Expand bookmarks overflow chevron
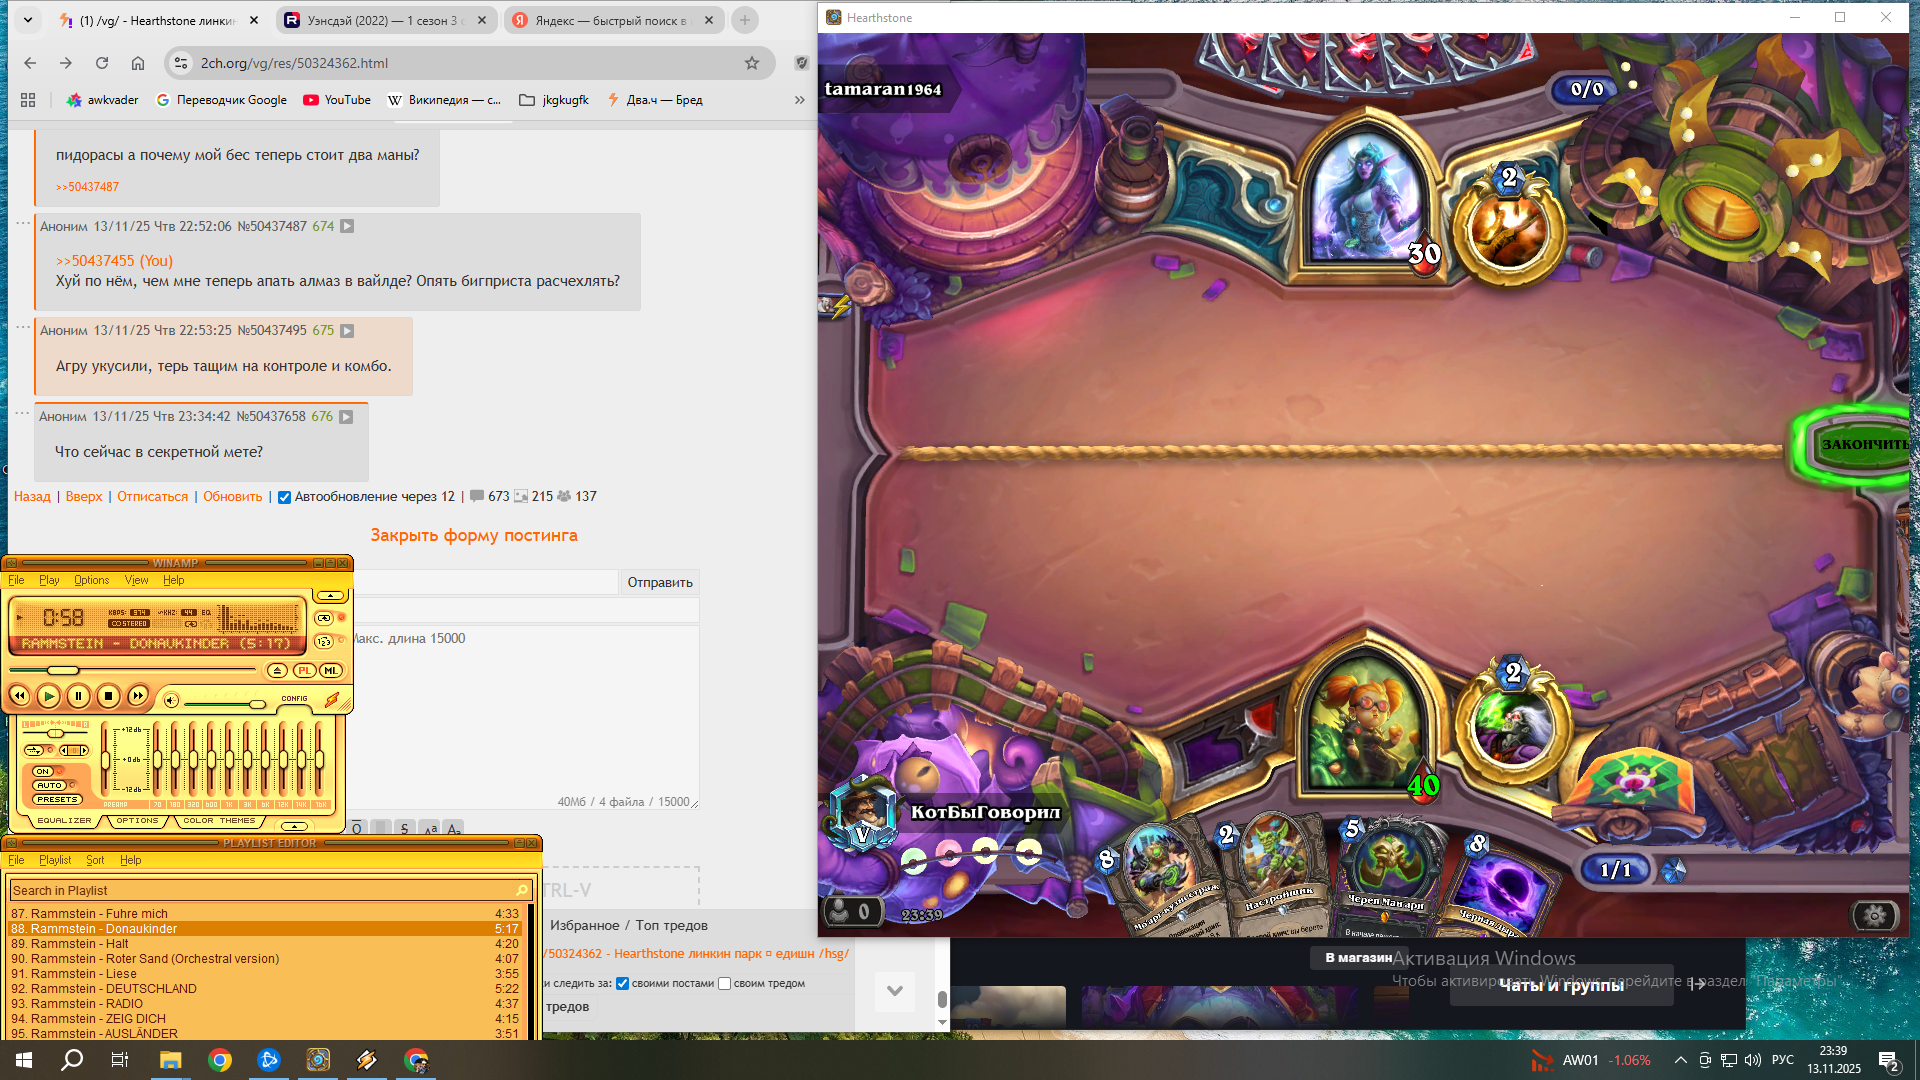 click(799, 100)
